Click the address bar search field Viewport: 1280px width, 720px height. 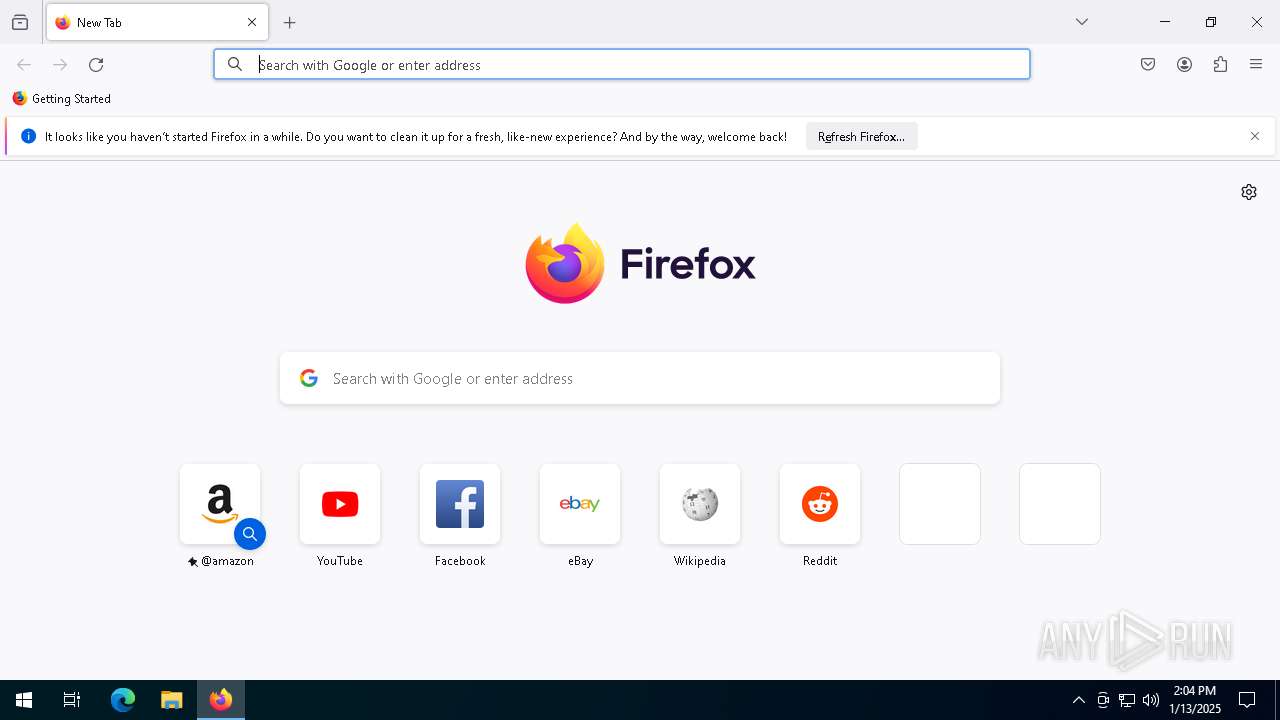tap(622, 64)
